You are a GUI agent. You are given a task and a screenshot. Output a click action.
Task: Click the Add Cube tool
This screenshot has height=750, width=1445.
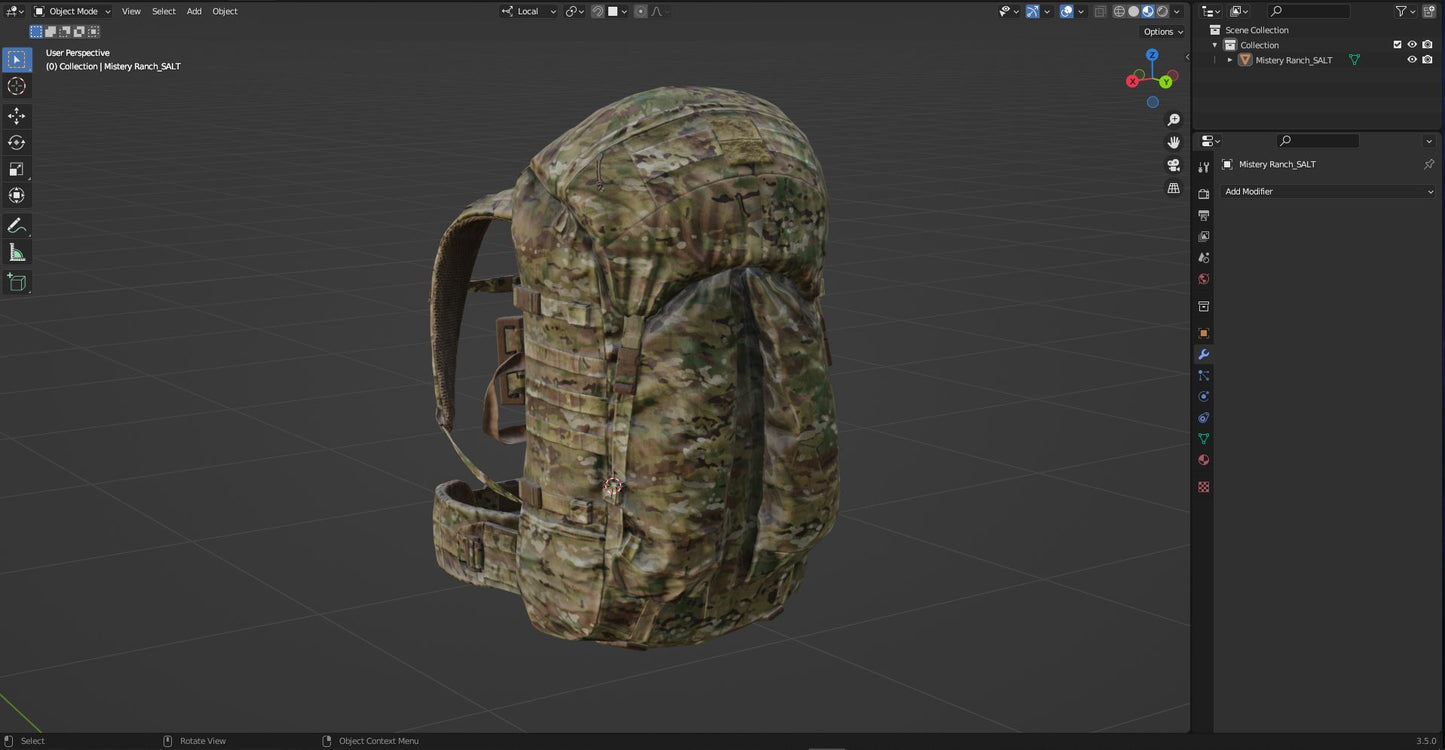[x=16, y=283]
